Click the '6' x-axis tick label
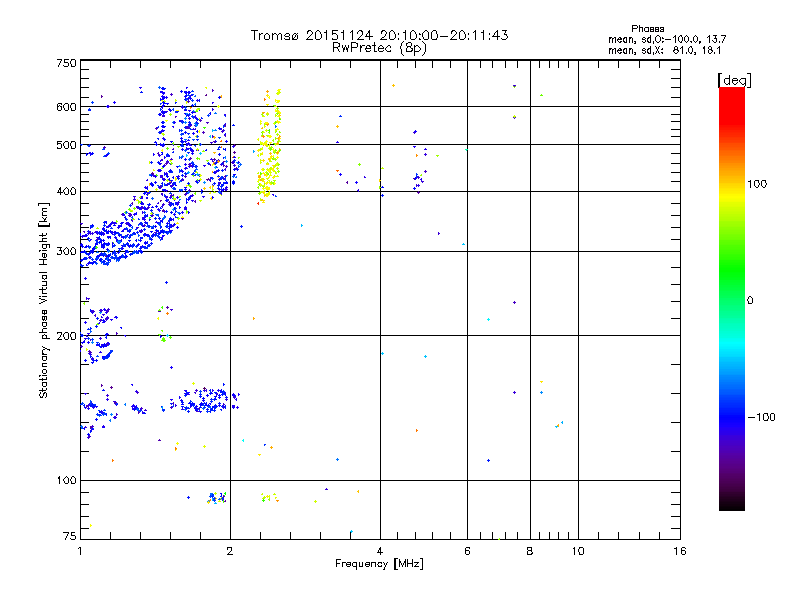 point(467,551)
